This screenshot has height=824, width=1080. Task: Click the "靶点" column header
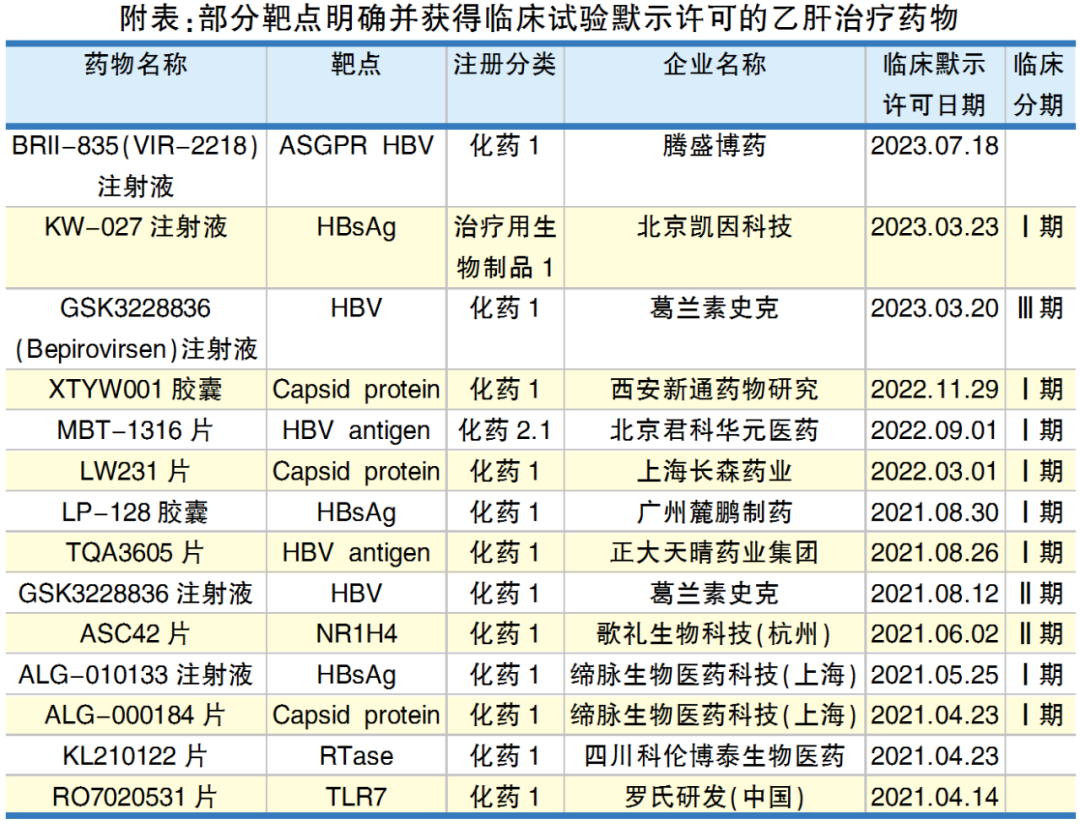(x=355, y=64)
